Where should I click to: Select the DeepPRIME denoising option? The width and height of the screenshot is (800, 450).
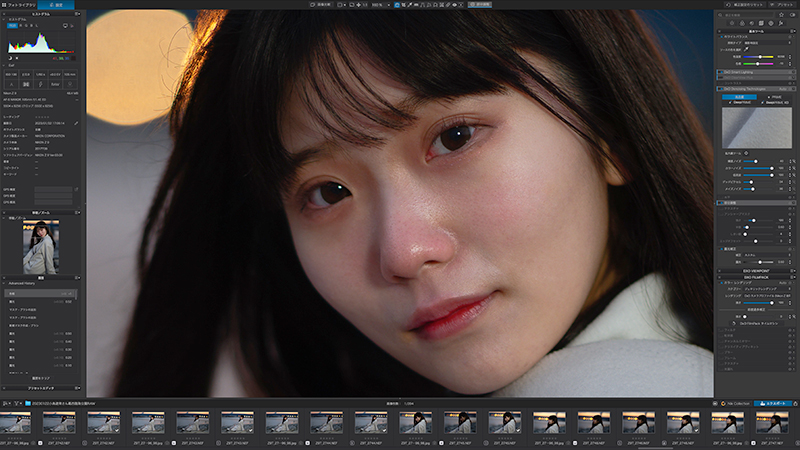pos(739,103)
